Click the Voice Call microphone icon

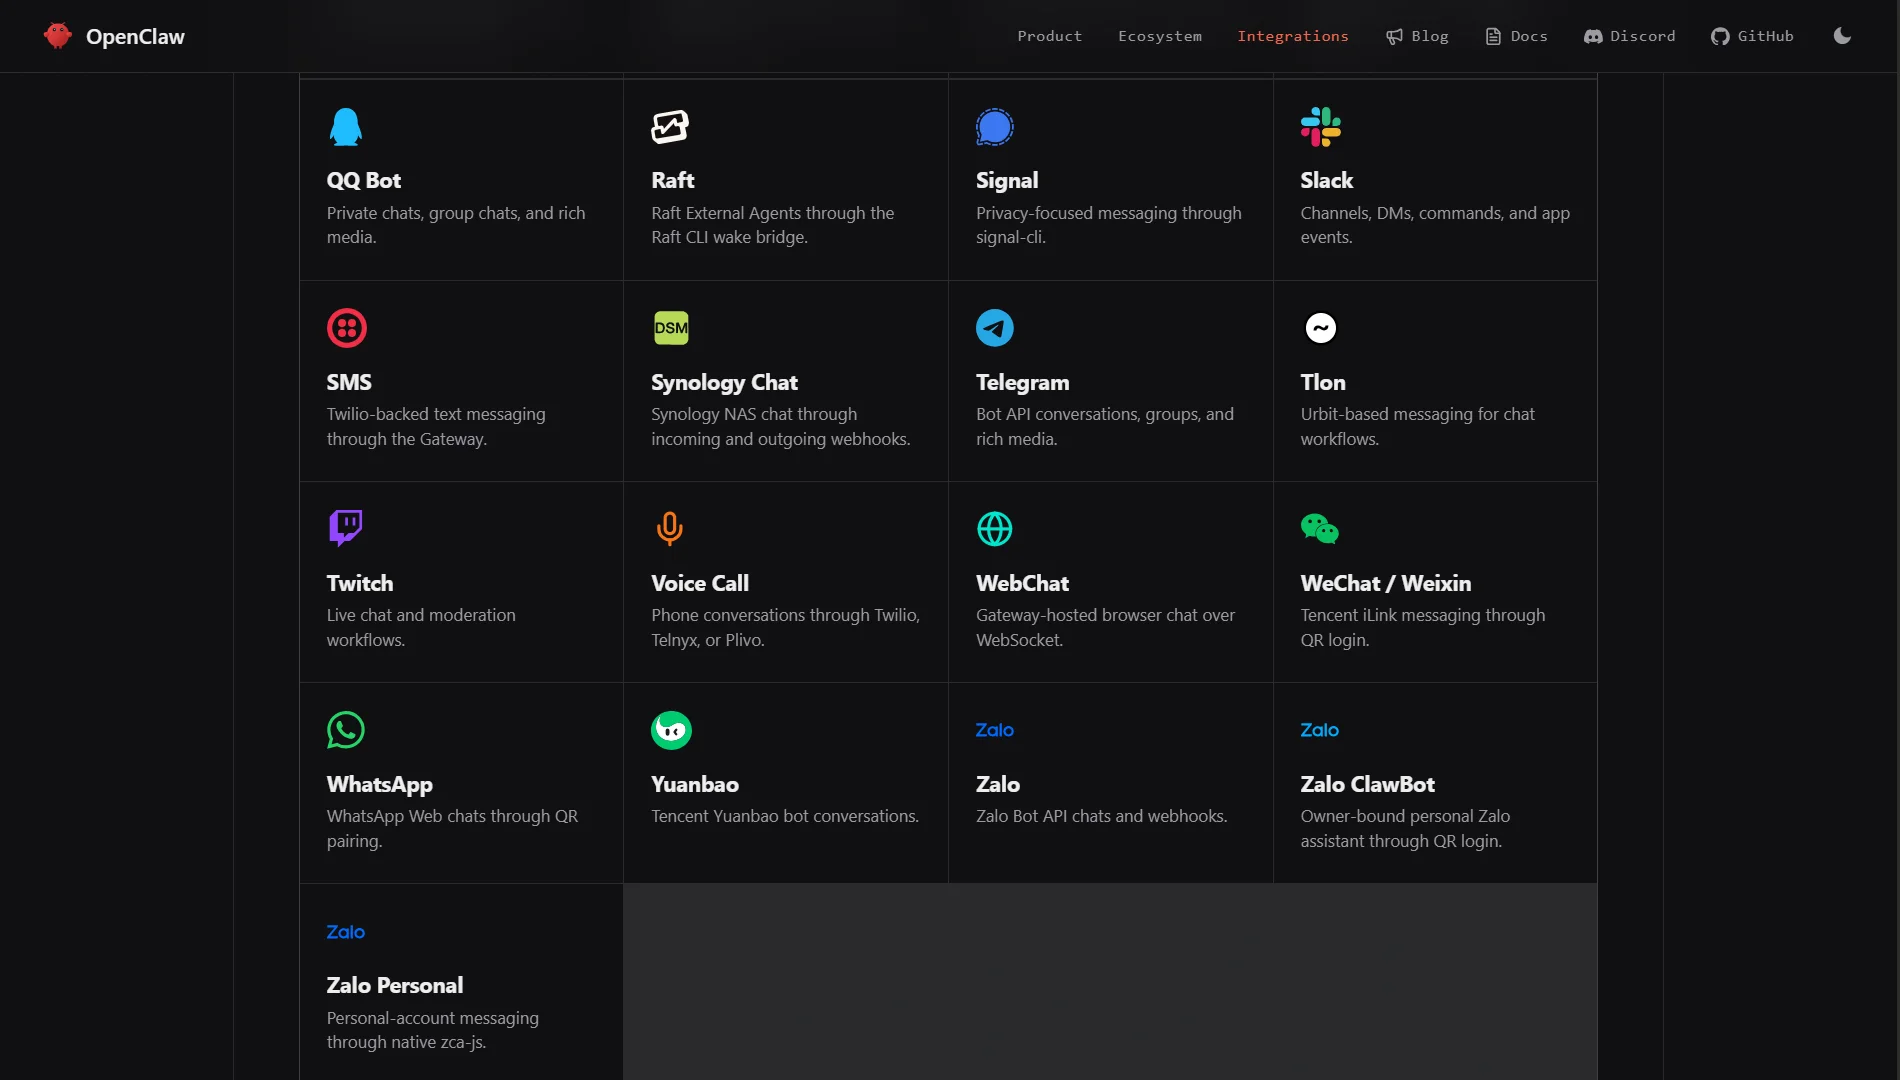[x=670, y=529]
